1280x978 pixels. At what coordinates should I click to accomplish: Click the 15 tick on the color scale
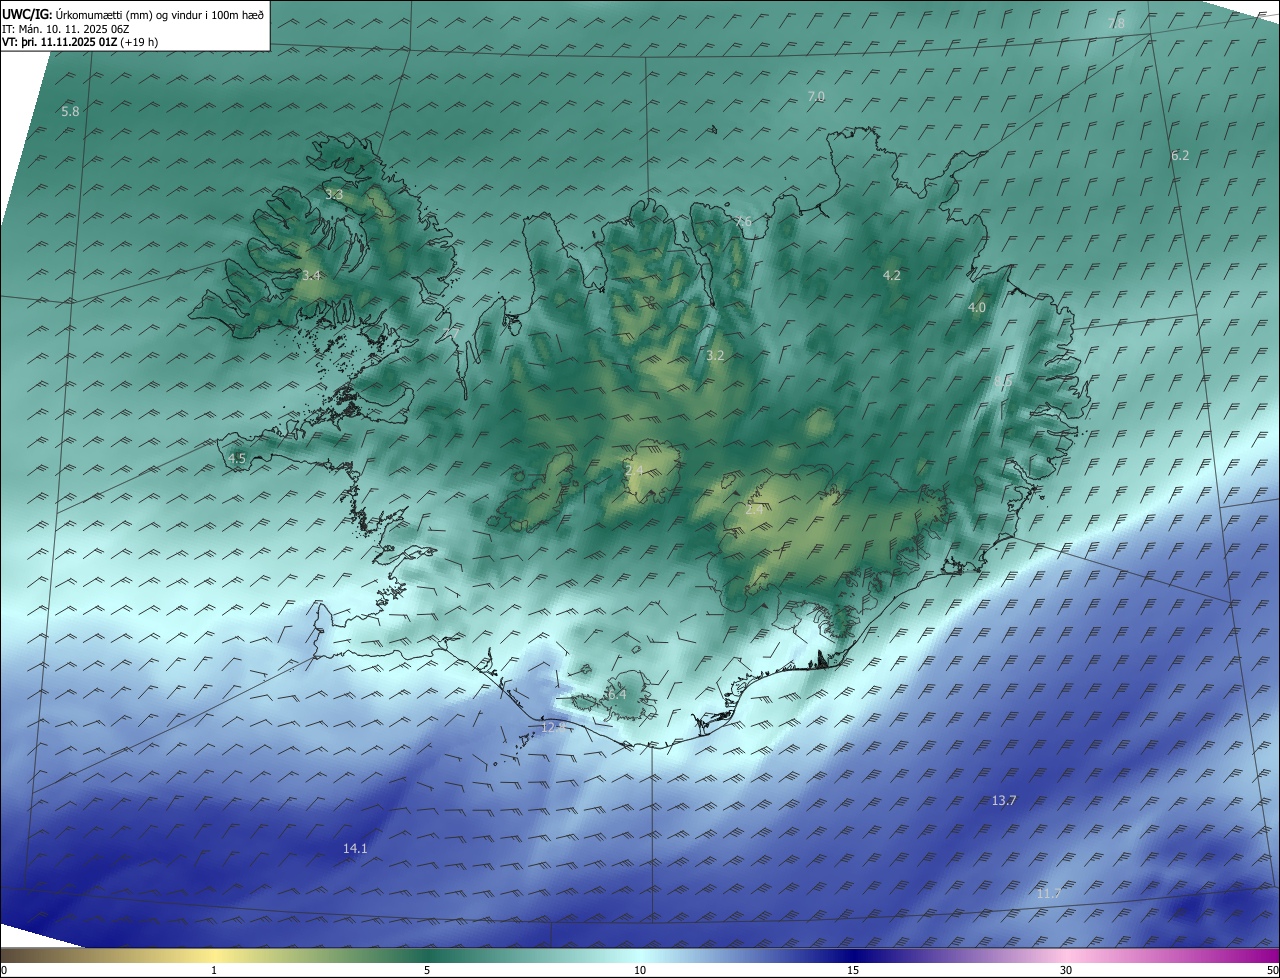tap(853, 971)
